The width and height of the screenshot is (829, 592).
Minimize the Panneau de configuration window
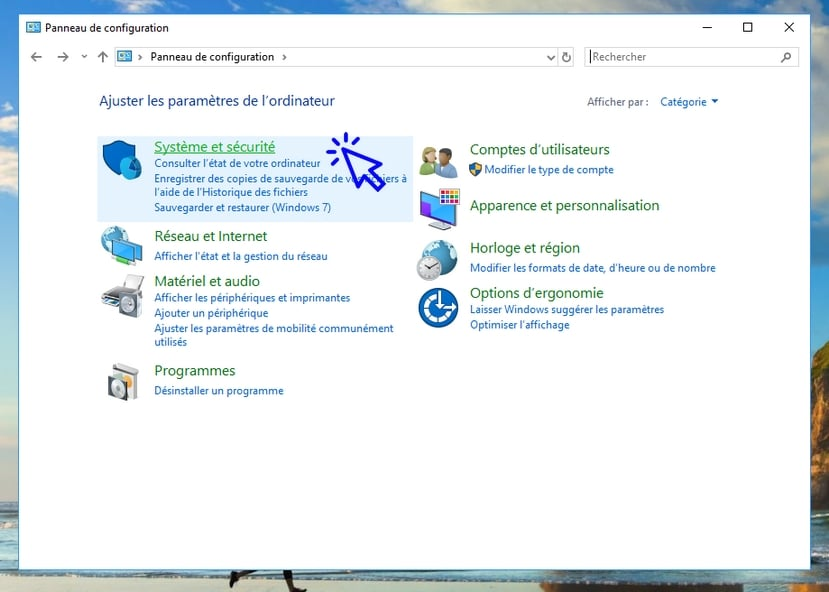coord(707,27)
